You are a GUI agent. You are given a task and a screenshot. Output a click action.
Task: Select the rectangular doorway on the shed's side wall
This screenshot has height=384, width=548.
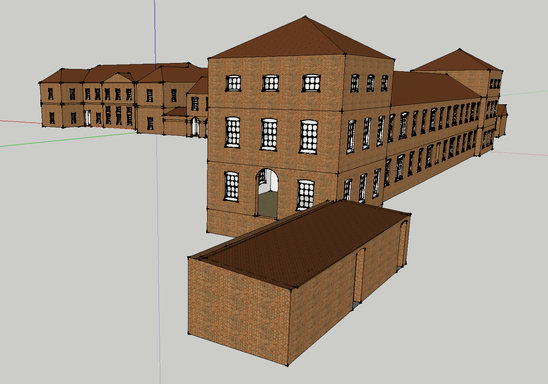359,279
